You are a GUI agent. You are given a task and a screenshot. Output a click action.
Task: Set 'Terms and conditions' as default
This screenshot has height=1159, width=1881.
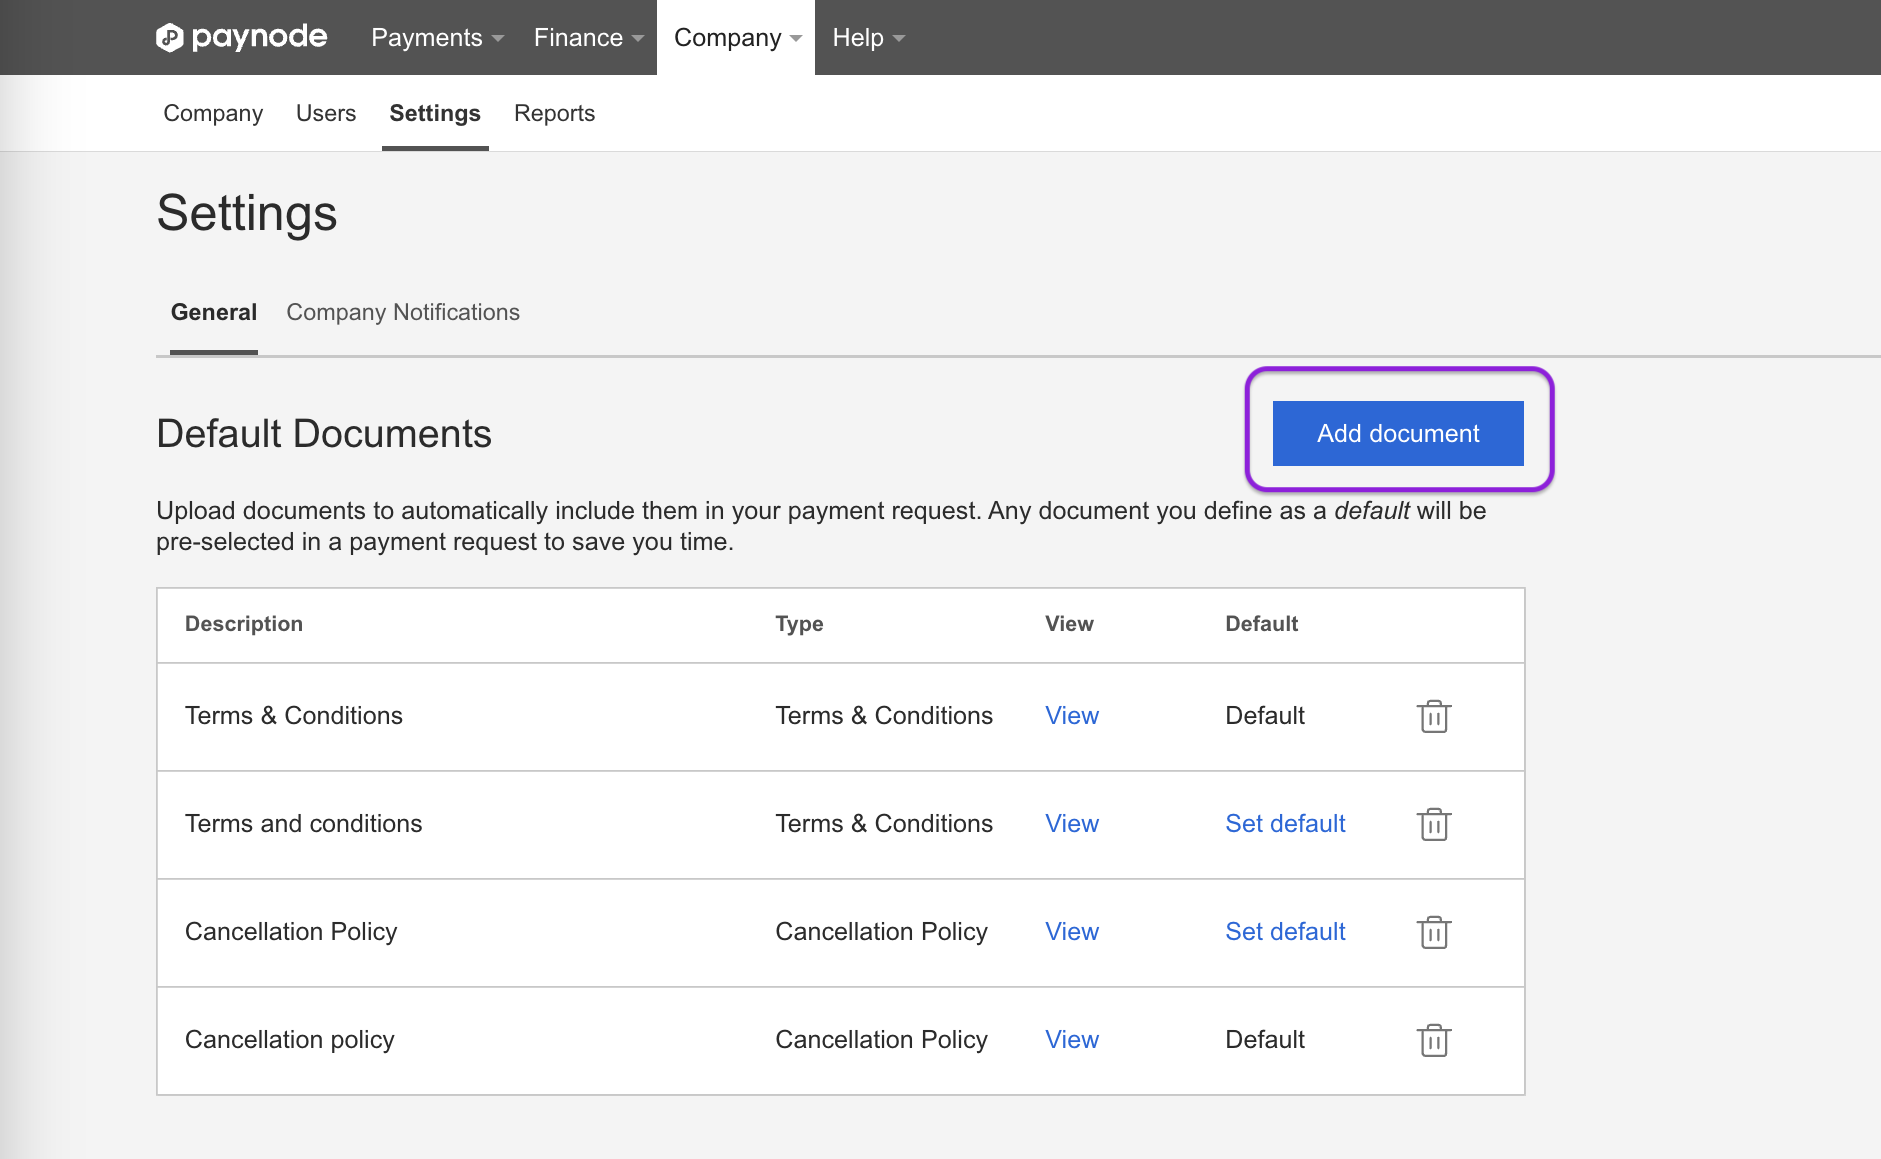[1285, 824]
